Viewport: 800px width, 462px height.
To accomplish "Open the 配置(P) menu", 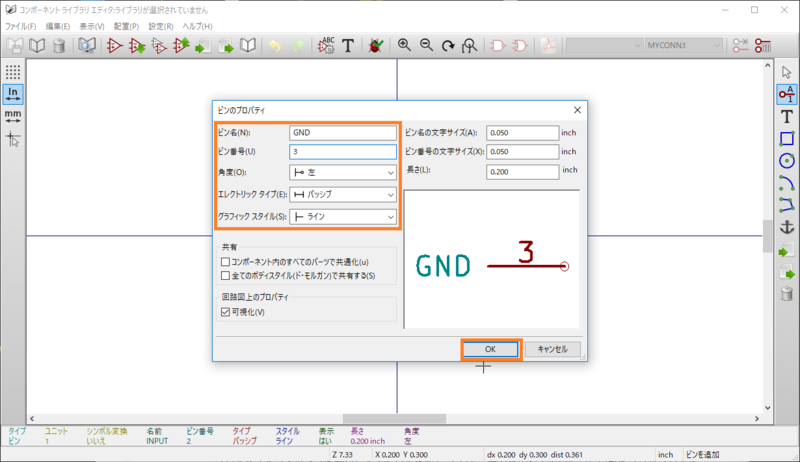I will [x=126, y=26].
